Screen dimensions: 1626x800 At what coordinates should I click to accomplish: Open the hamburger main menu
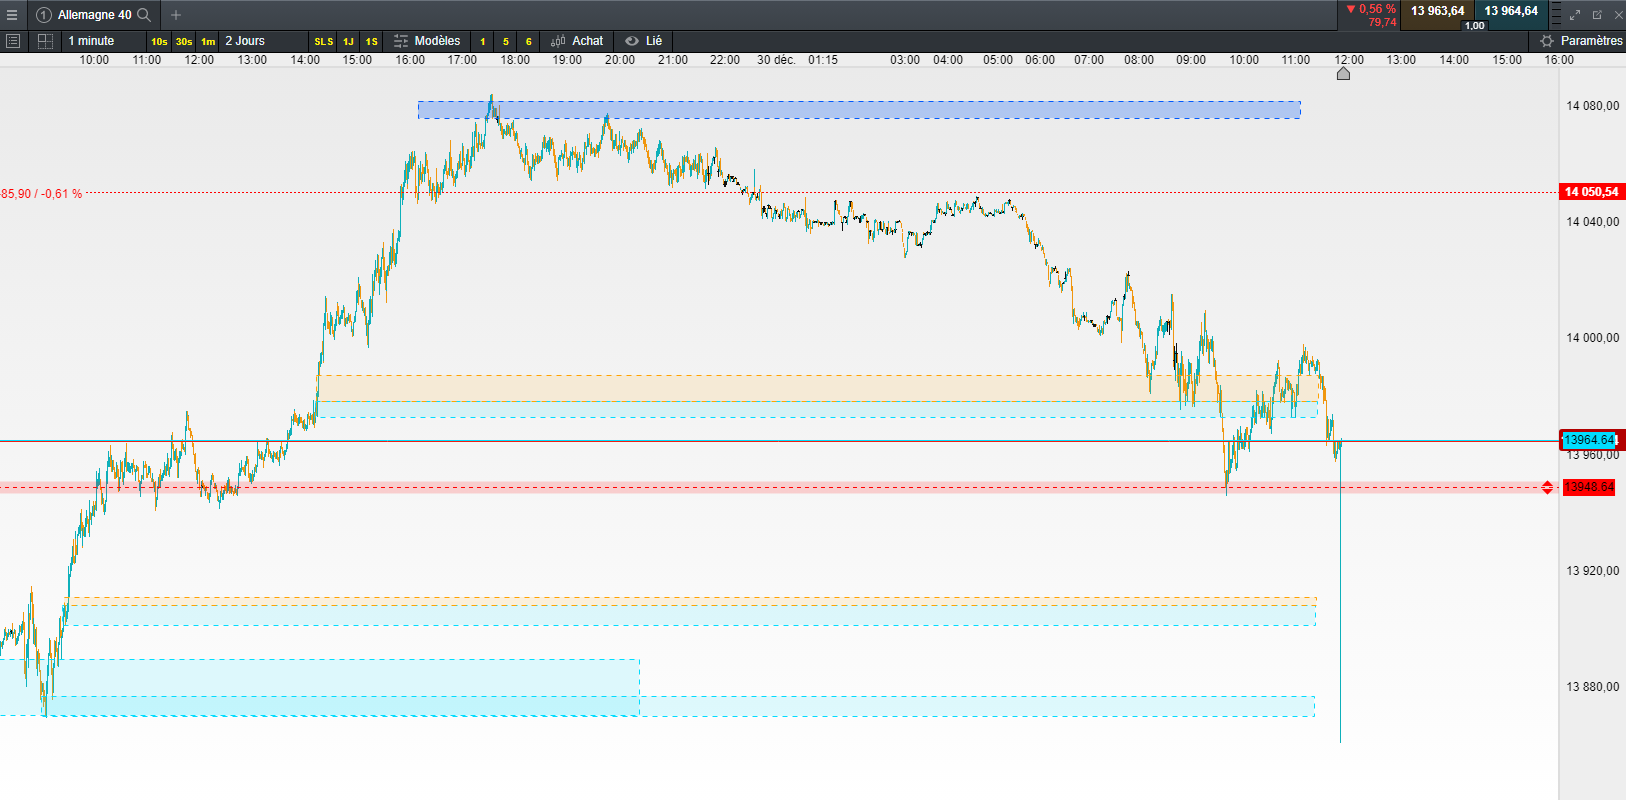coord(12,15)
